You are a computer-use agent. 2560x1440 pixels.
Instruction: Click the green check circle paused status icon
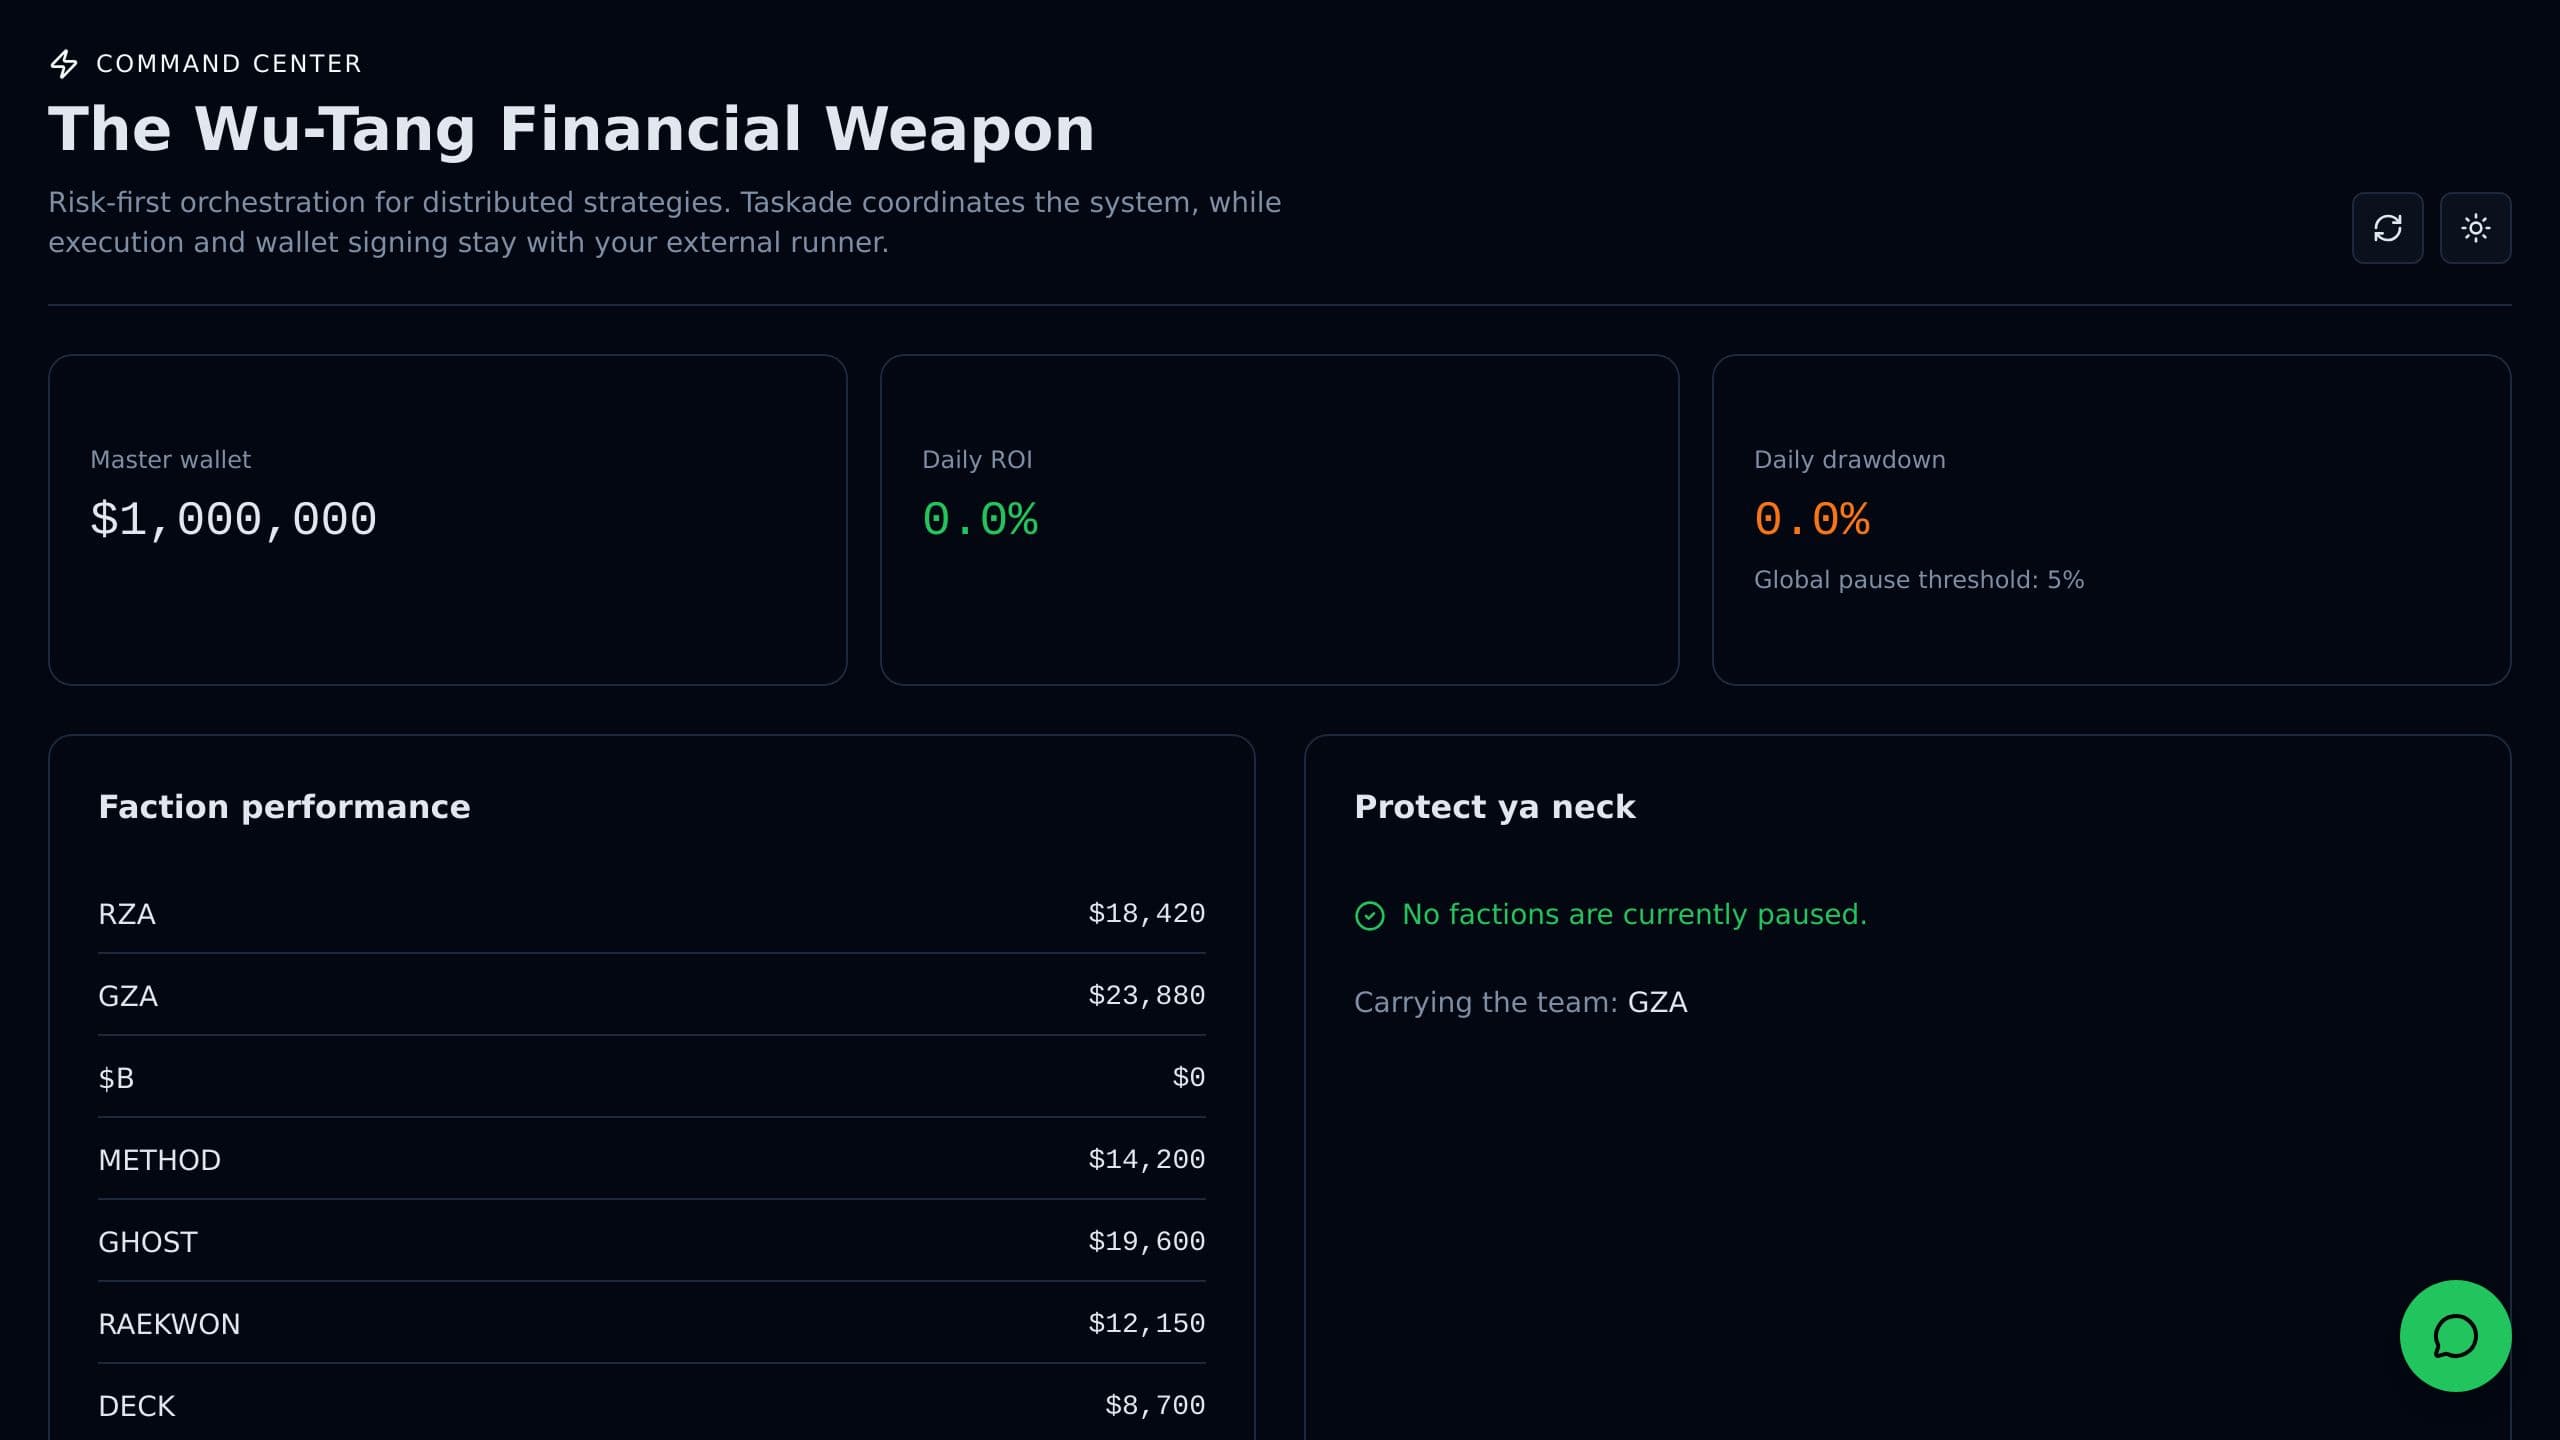[1369, 915]
